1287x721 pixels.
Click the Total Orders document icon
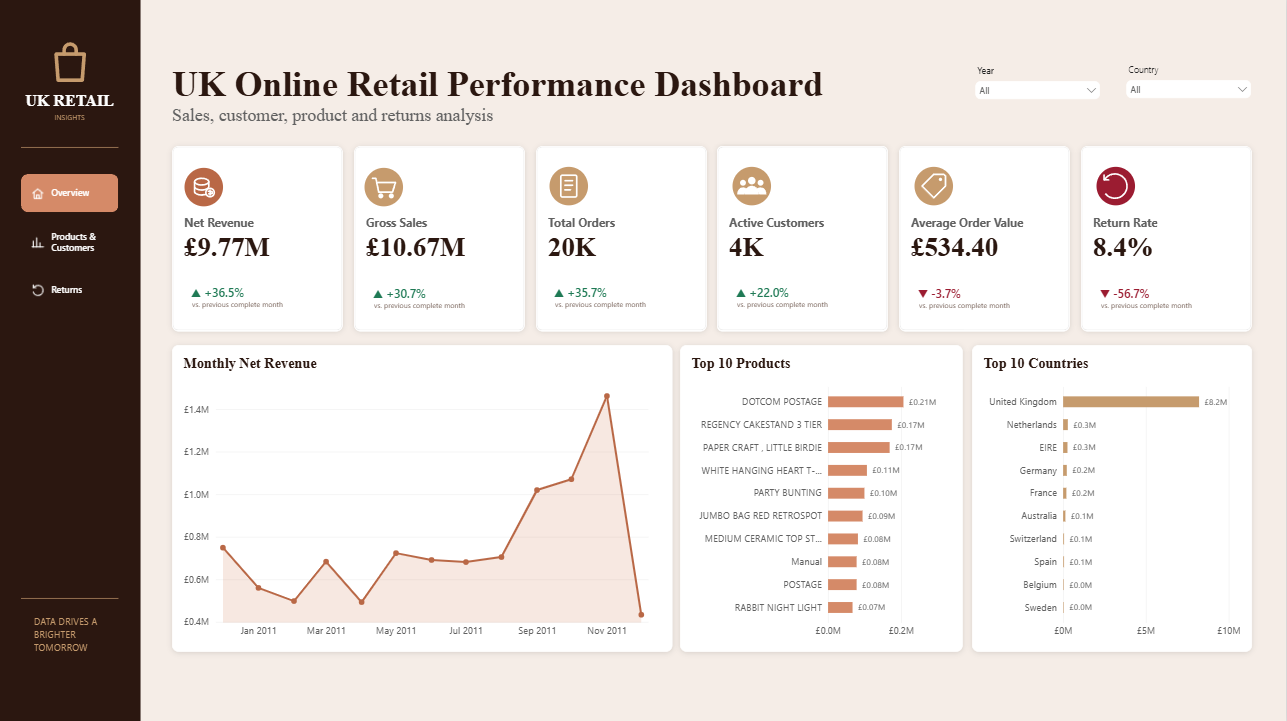[x=568, y=186]
